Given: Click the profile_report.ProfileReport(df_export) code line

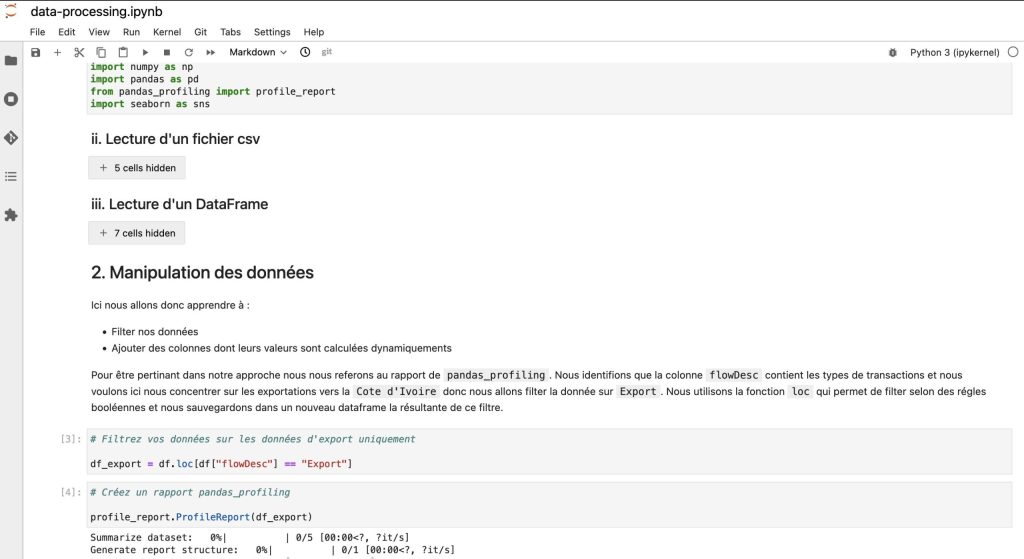Looking at the screenshot, I should coord(201,517).
